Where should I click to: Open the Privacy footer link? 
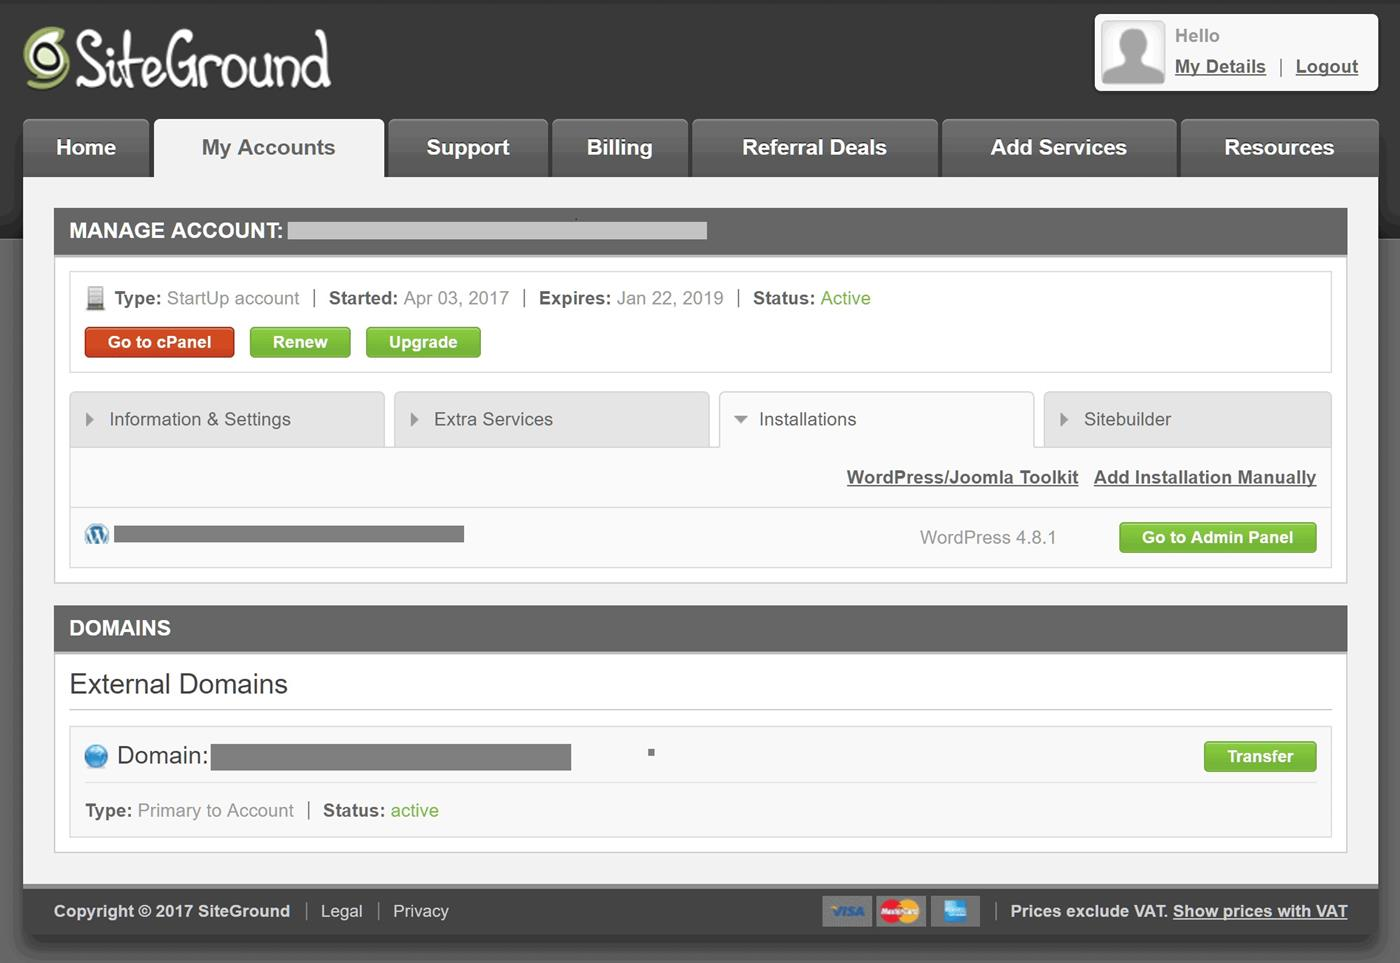[421, 911]
